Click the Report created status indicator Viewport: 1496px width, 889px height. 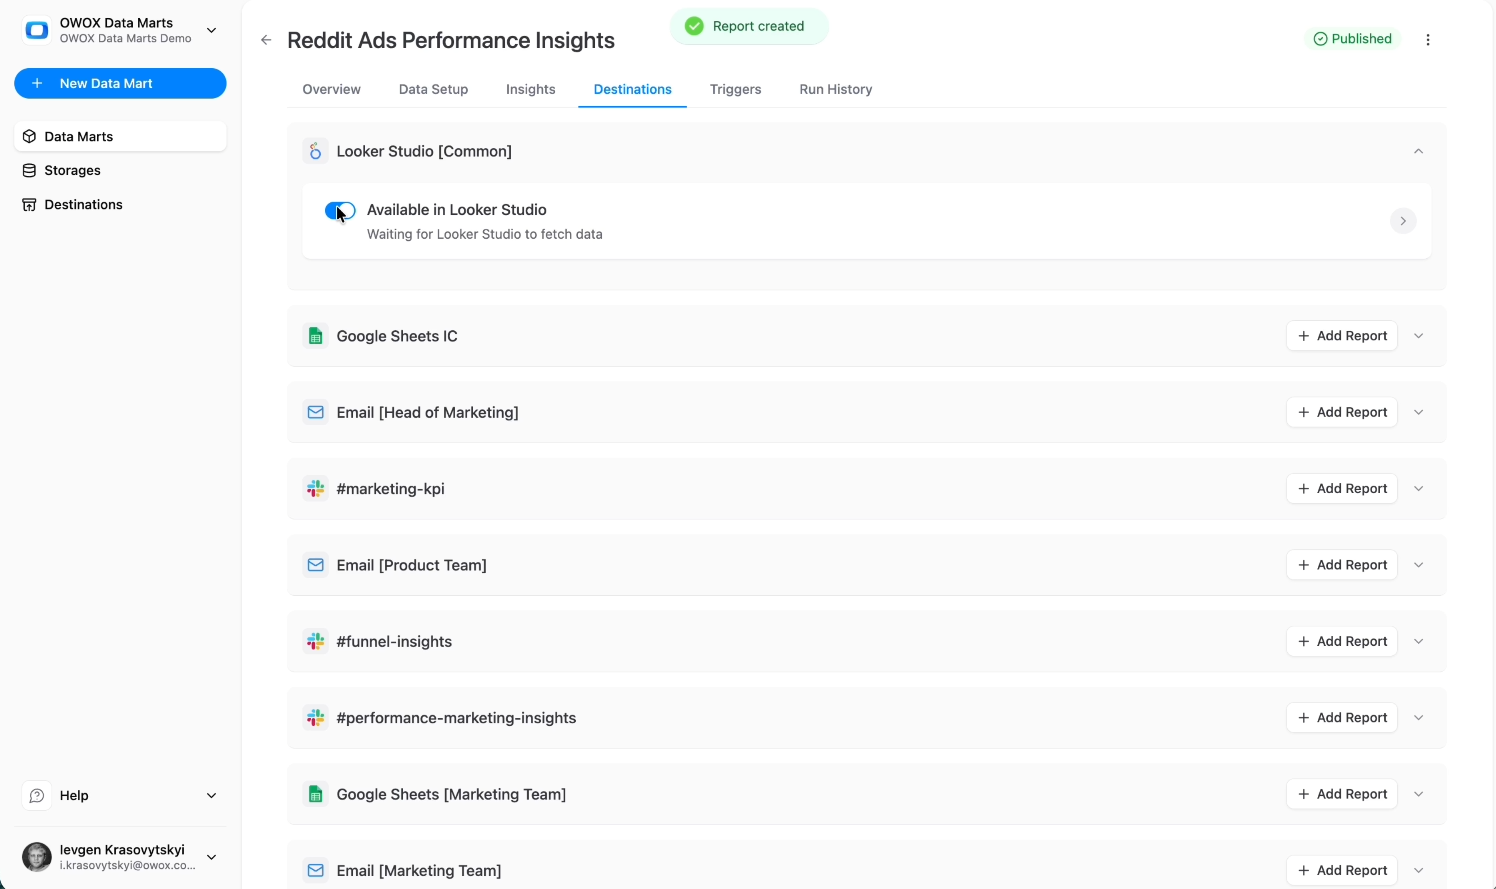coord(749,26)
